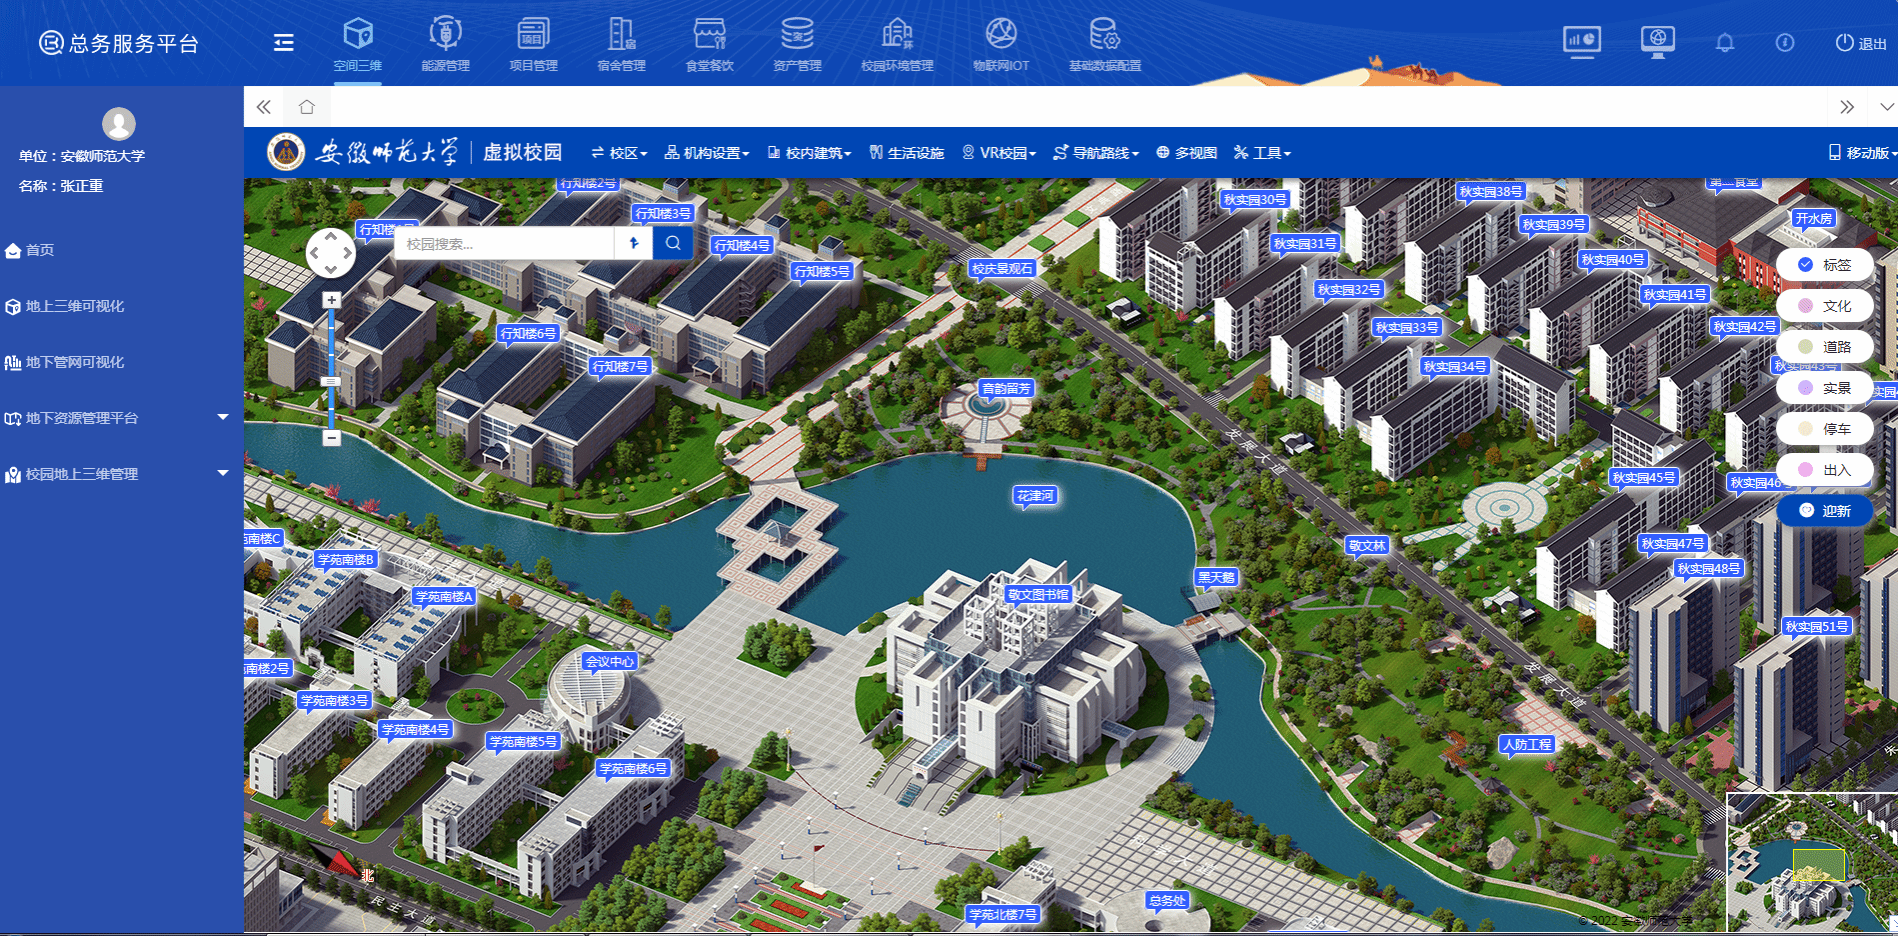Open the 食堂餐饮 module
Image resolution: width=1898 pixels, height=936 pixels.
(709, 45)
